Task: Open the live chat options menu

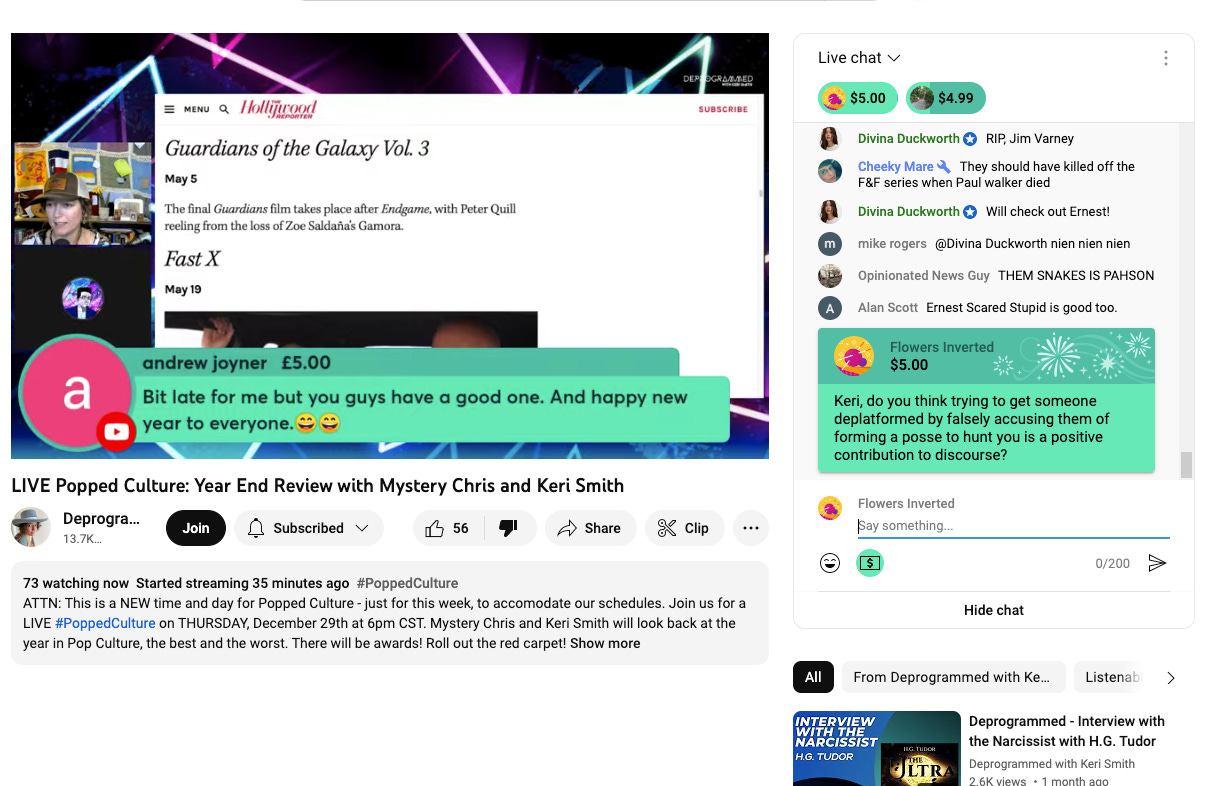Action: coord(1165,58)
